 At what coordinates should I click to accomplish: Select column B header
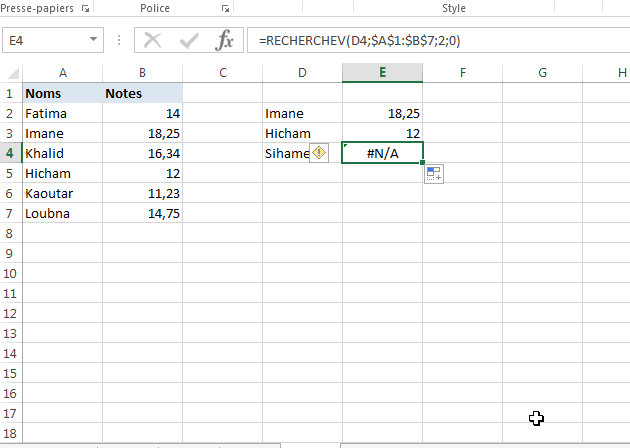pyautogui.click(x=143, y=73)
